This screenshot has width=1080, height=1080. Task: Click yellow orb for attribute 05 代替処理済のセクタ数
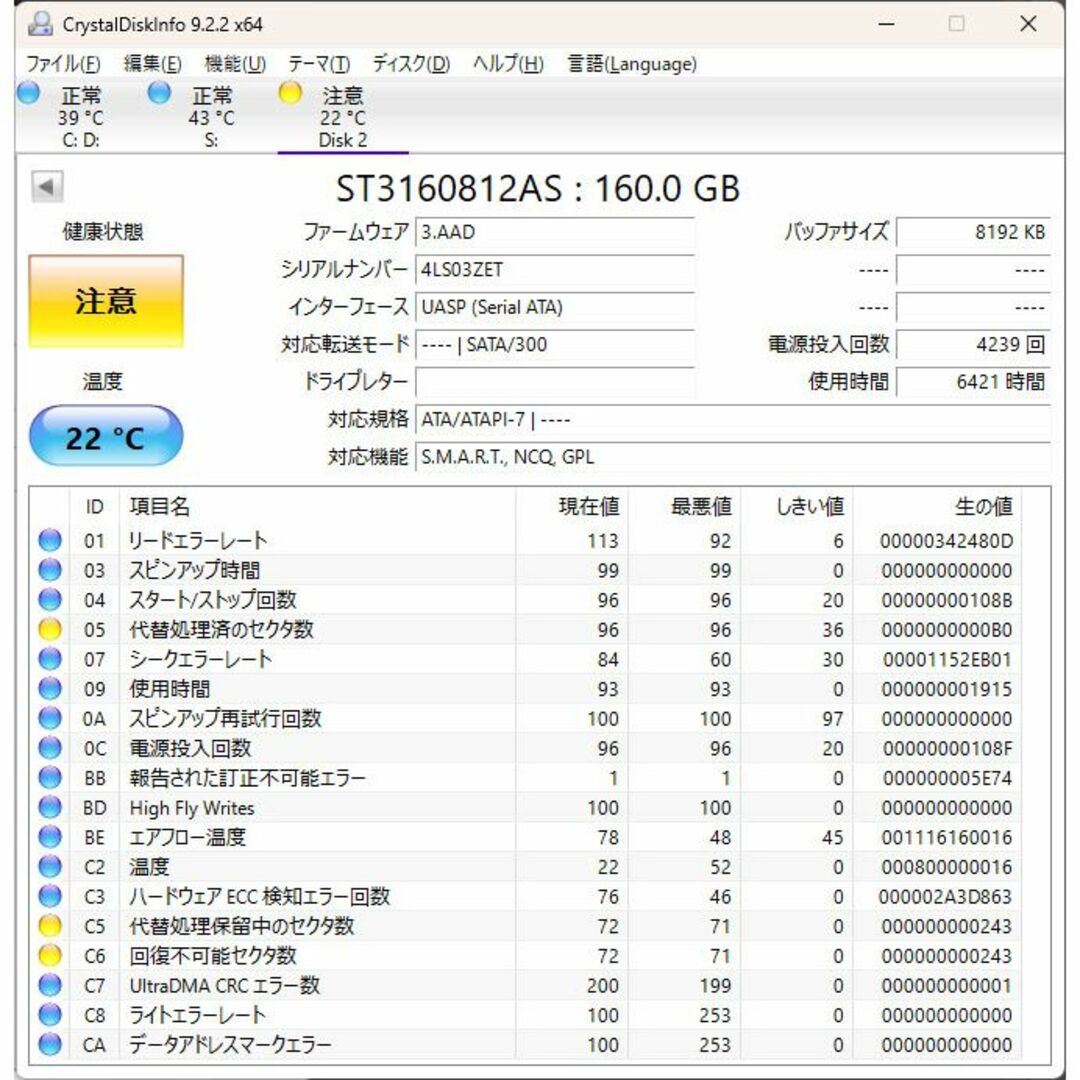coord(50,629)
